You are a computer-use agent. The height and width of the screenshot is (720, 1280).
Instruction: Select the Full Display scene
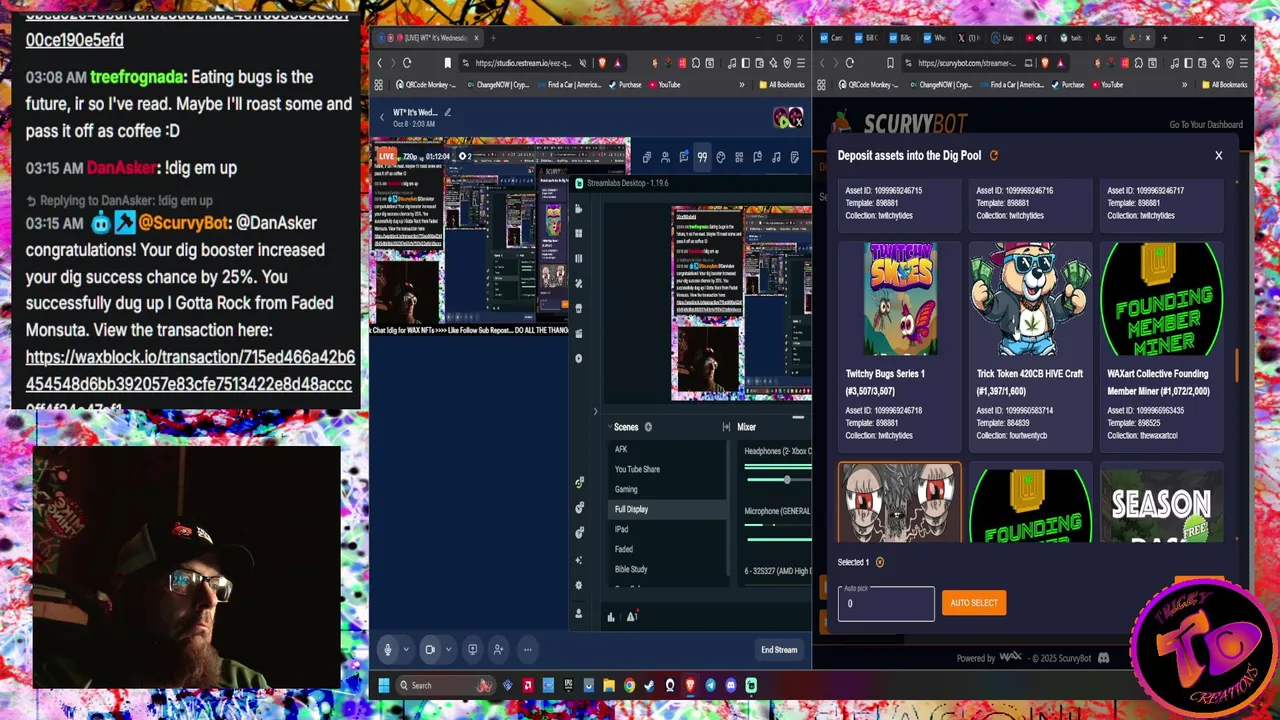click(668, 509)
